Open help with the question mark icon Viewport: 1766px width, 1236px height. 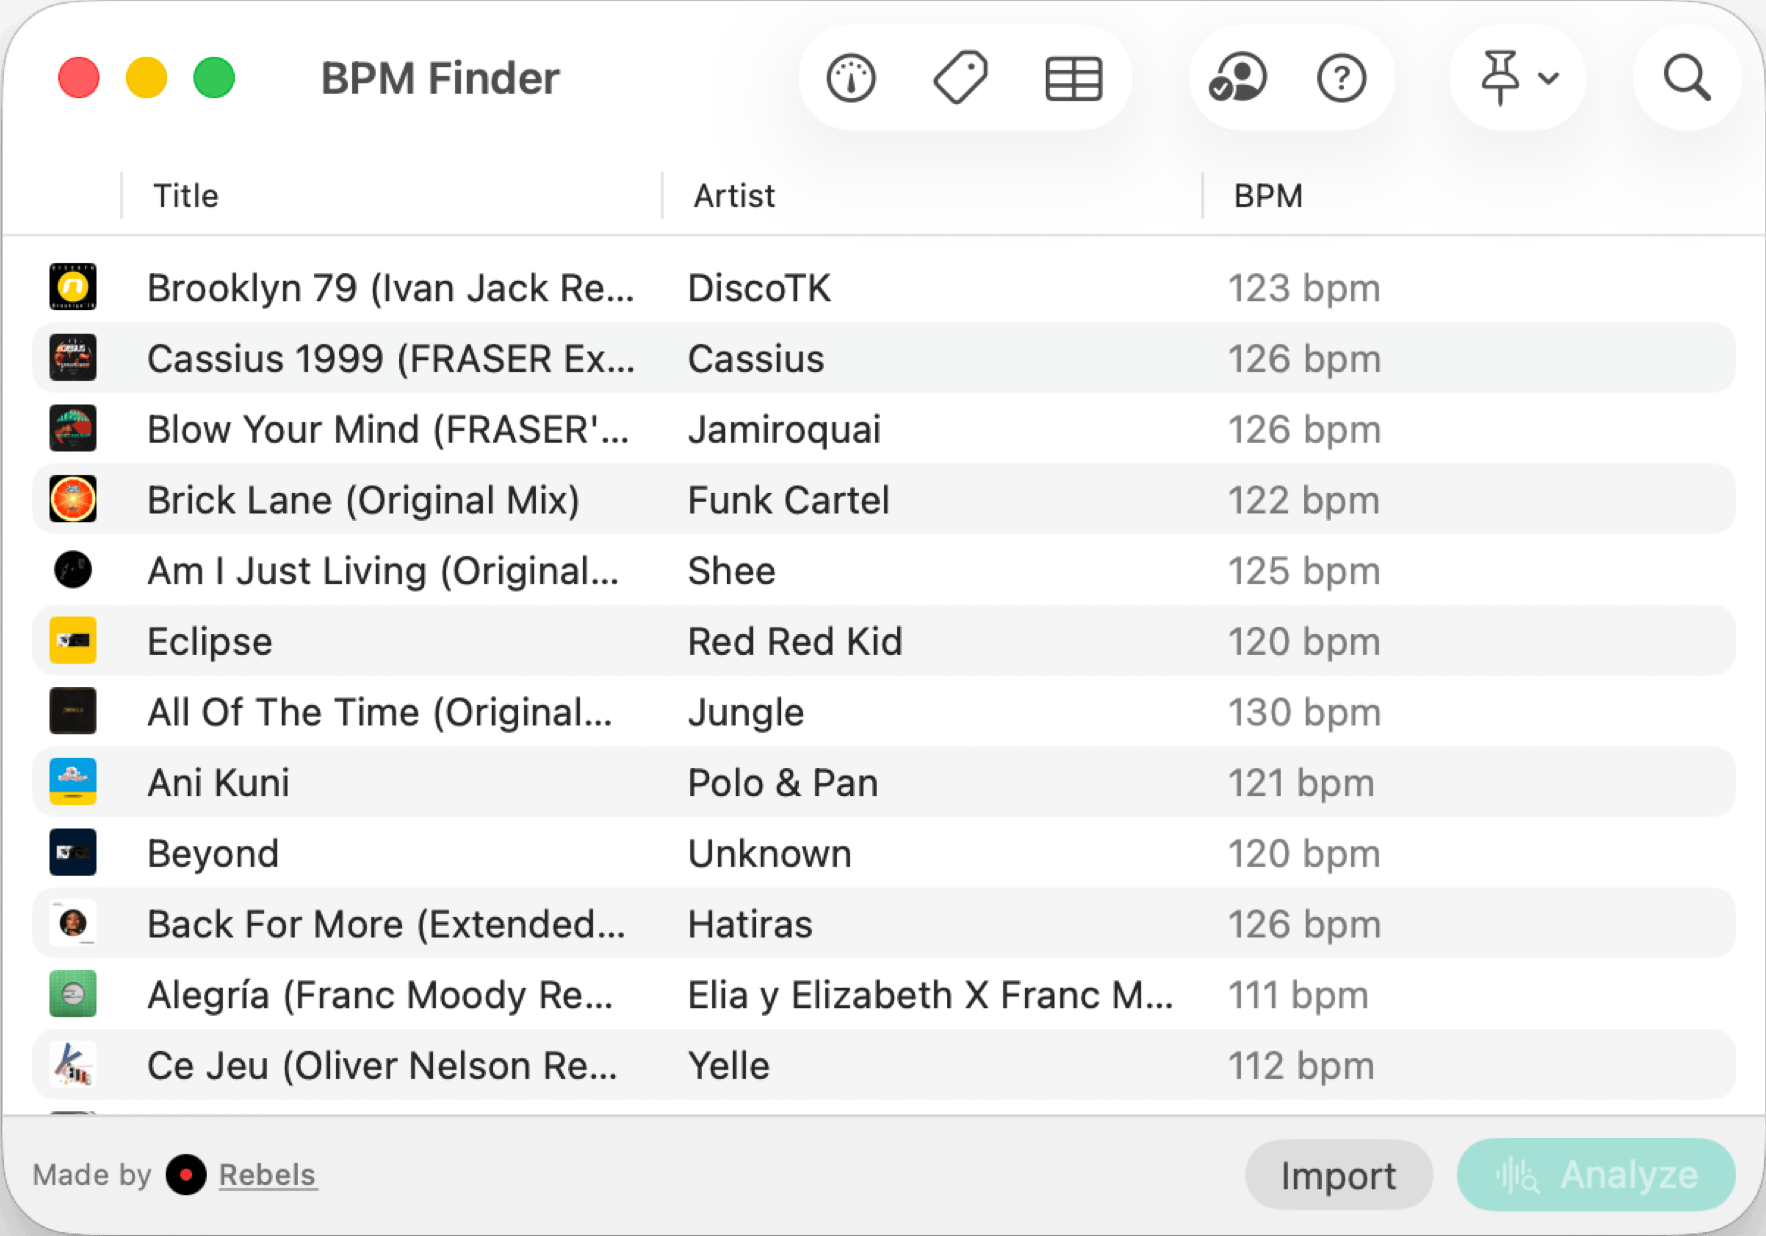pyautogui.click(x=1341, y=78)
